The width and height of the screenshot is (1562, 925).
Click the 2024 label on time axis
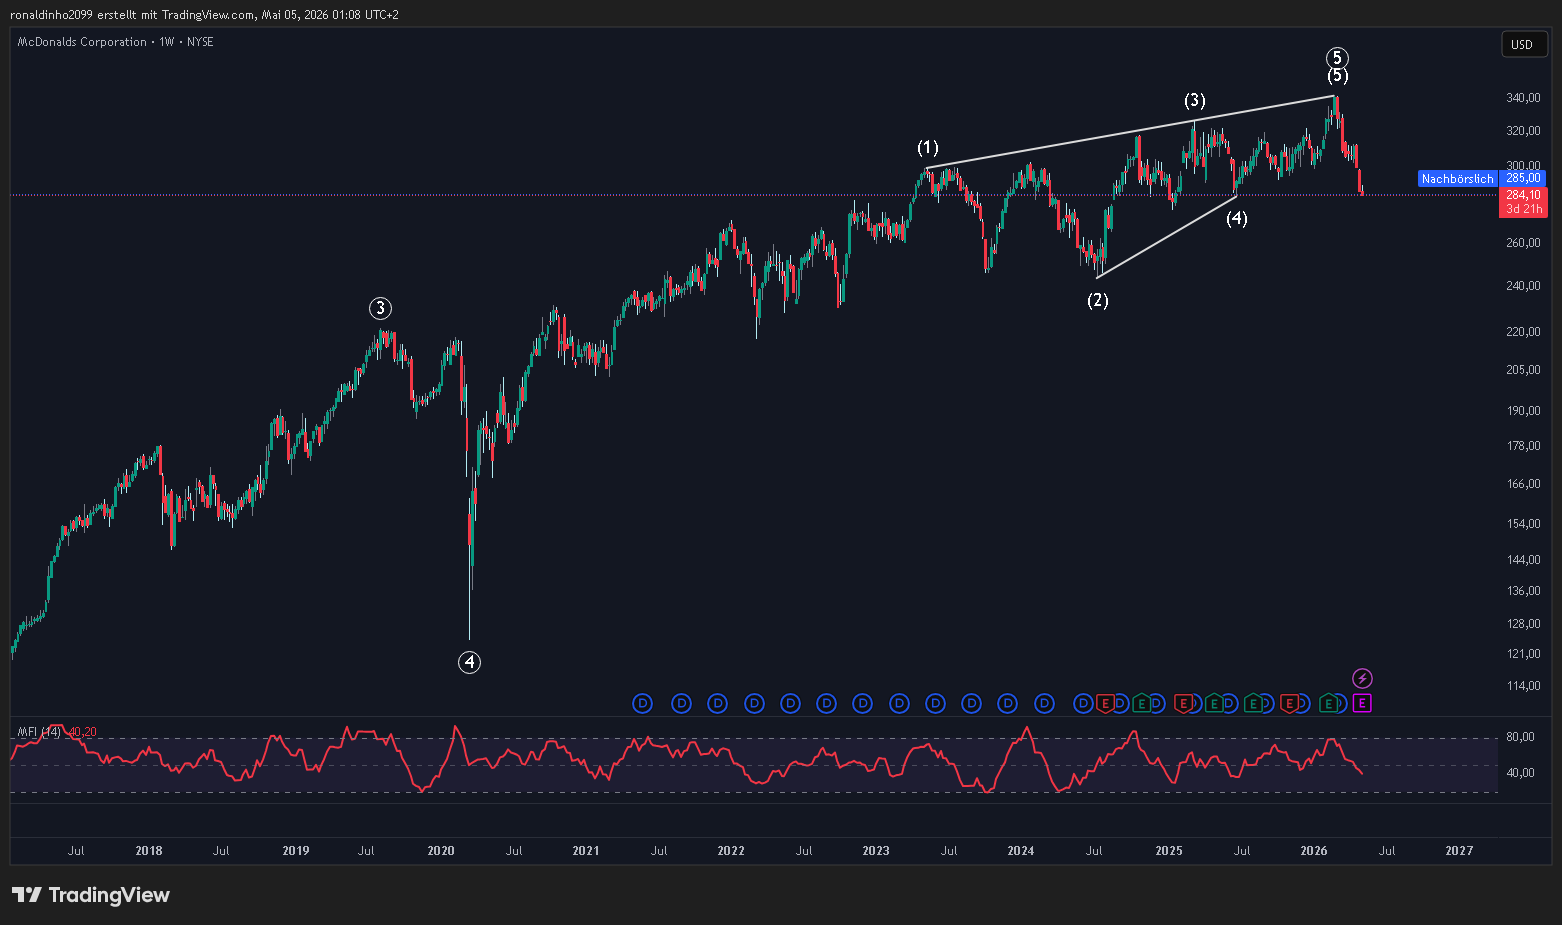[1021, 851]
